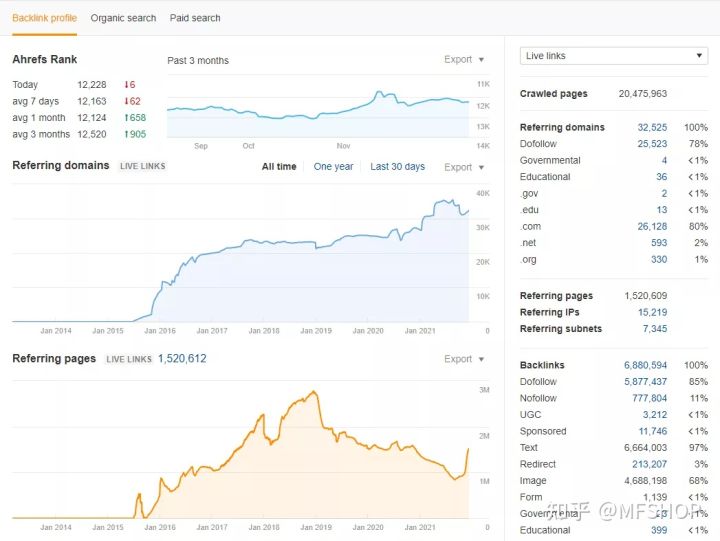Open the Paid search tab
This screenshot has height=541, width=720.
pos(195,18)
